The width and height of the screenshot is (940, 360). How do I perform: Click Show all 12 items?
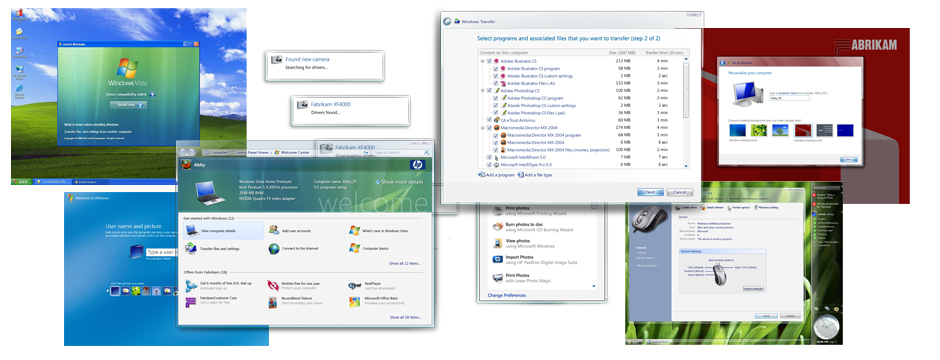(x=405, y=263)
